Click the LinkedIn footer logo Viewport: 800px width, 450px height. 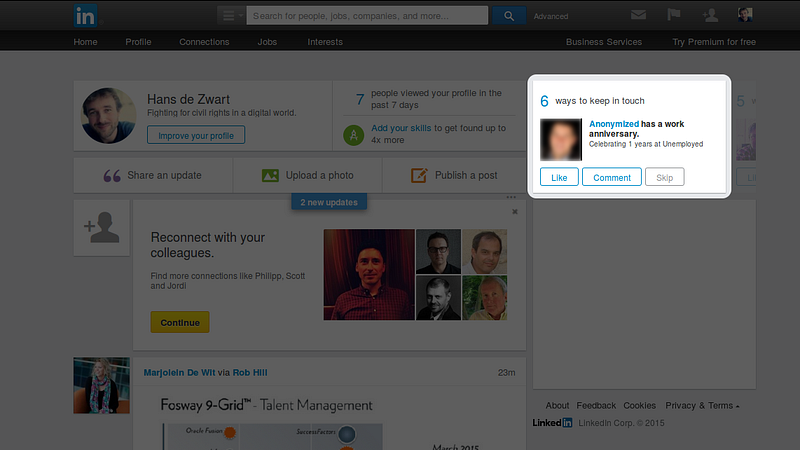pos(553,422)
